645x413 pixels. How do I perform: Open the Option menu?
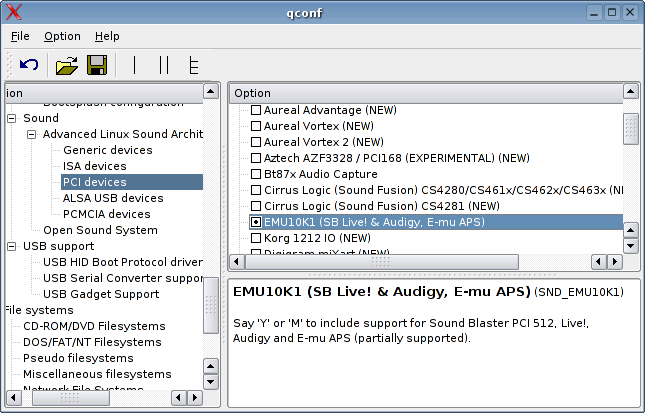[x=63, y=36]
